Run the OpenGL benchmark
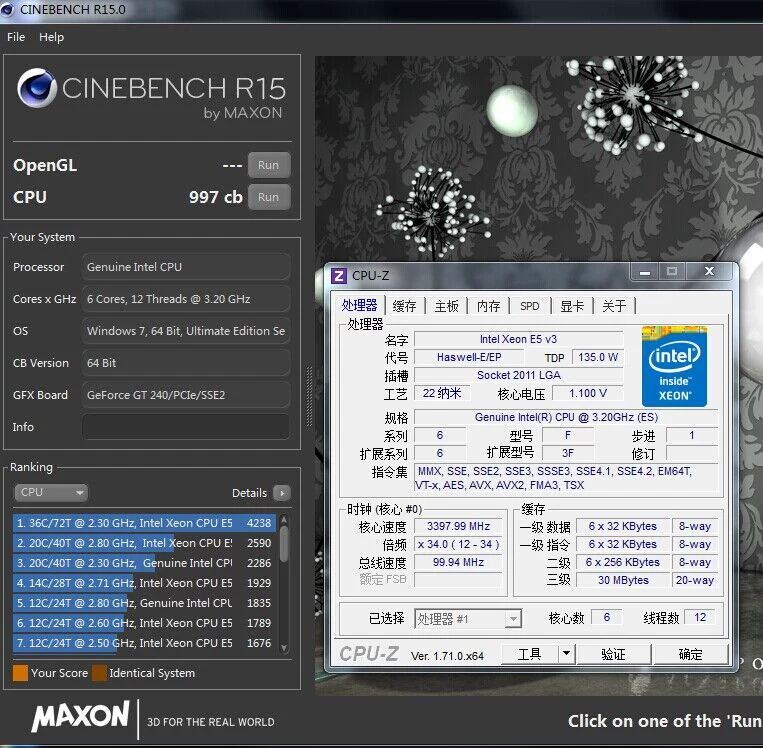Image resolution: width=763 pixels, height=748 pixels. click(x=269, y=165)
